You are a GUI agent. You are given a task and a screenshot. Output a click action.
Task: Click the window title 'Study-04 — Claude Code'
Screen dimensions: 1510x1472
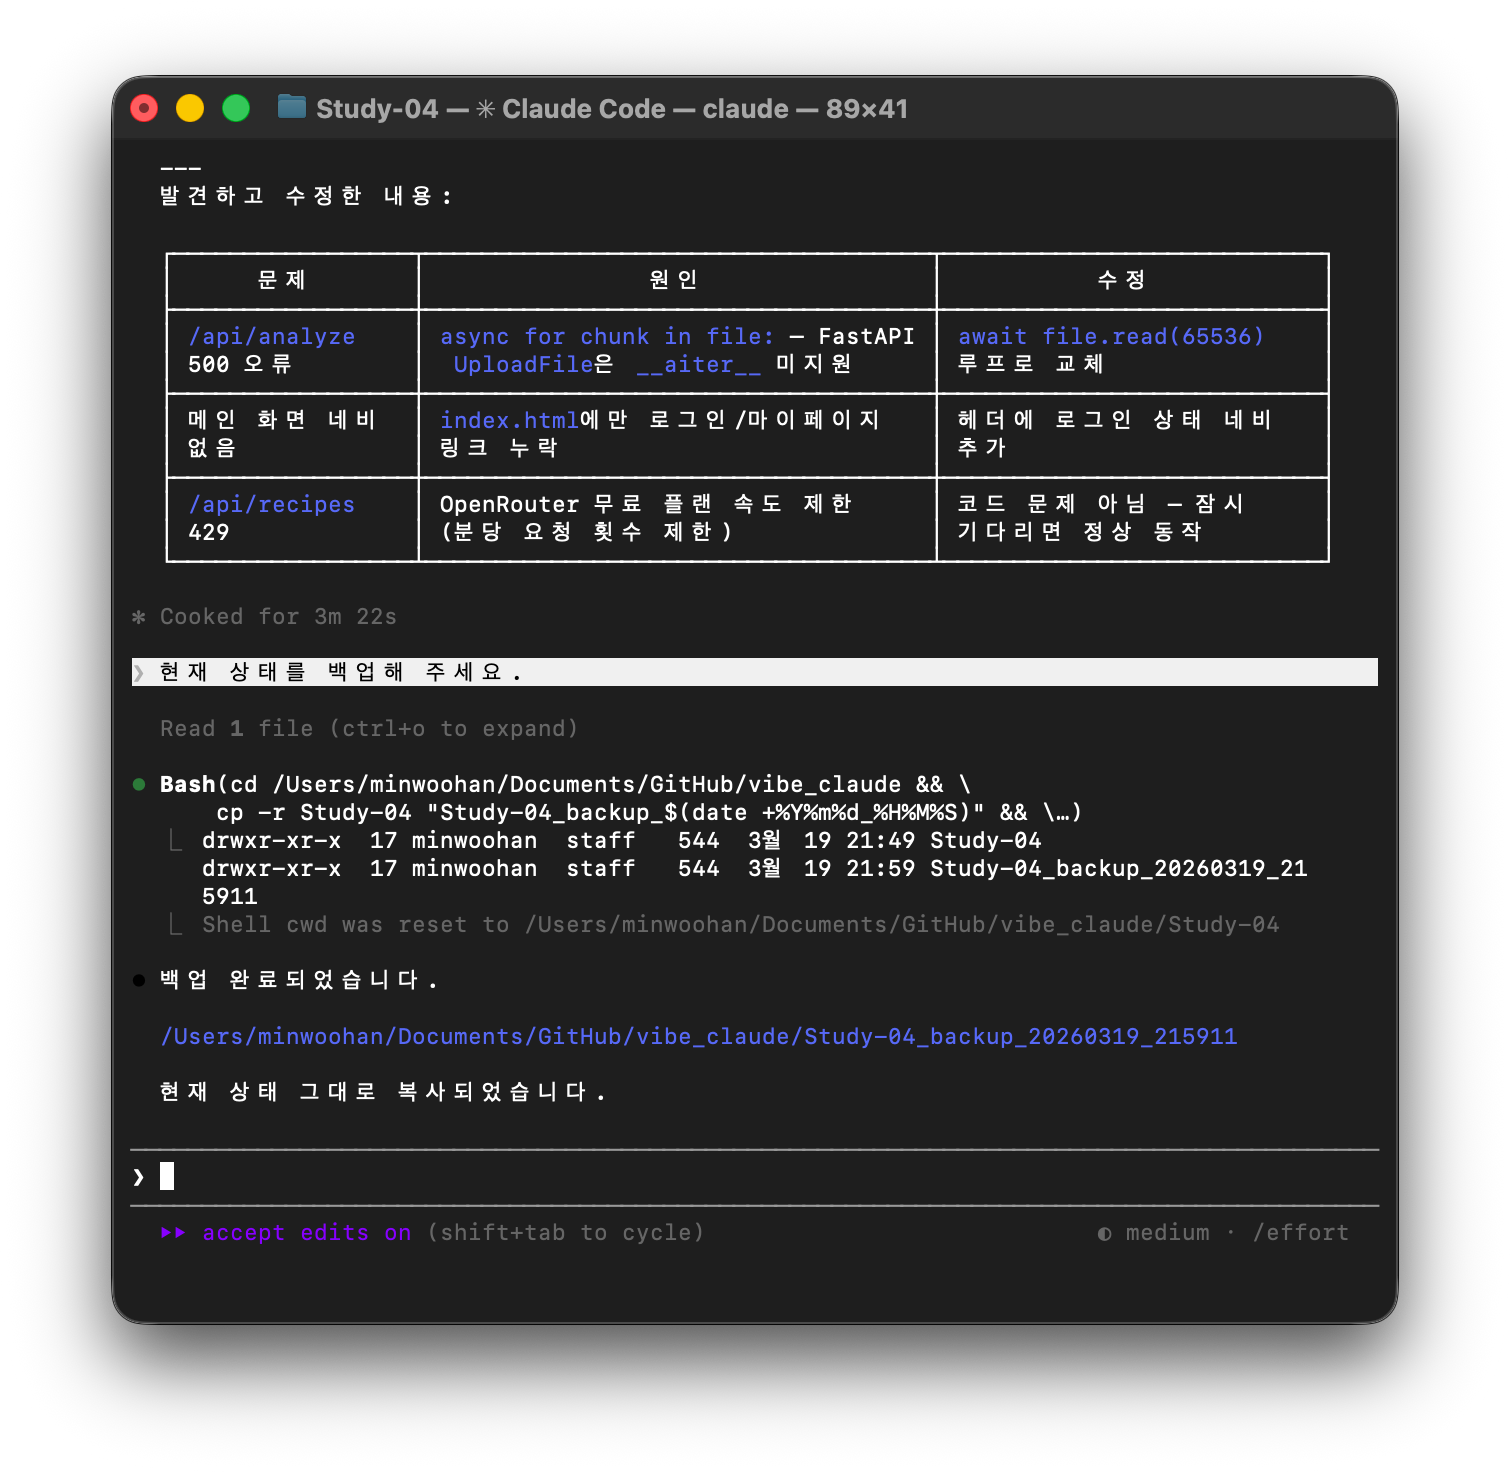click(491, 108)
